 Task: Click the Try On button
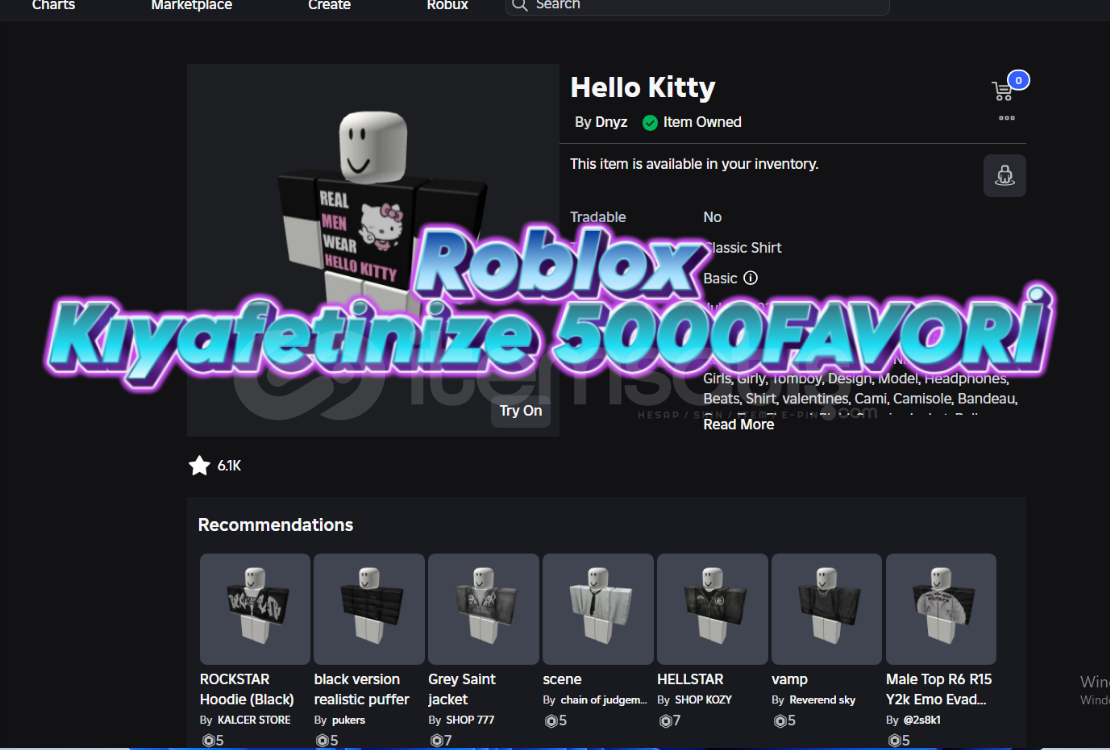pos(521,411)
